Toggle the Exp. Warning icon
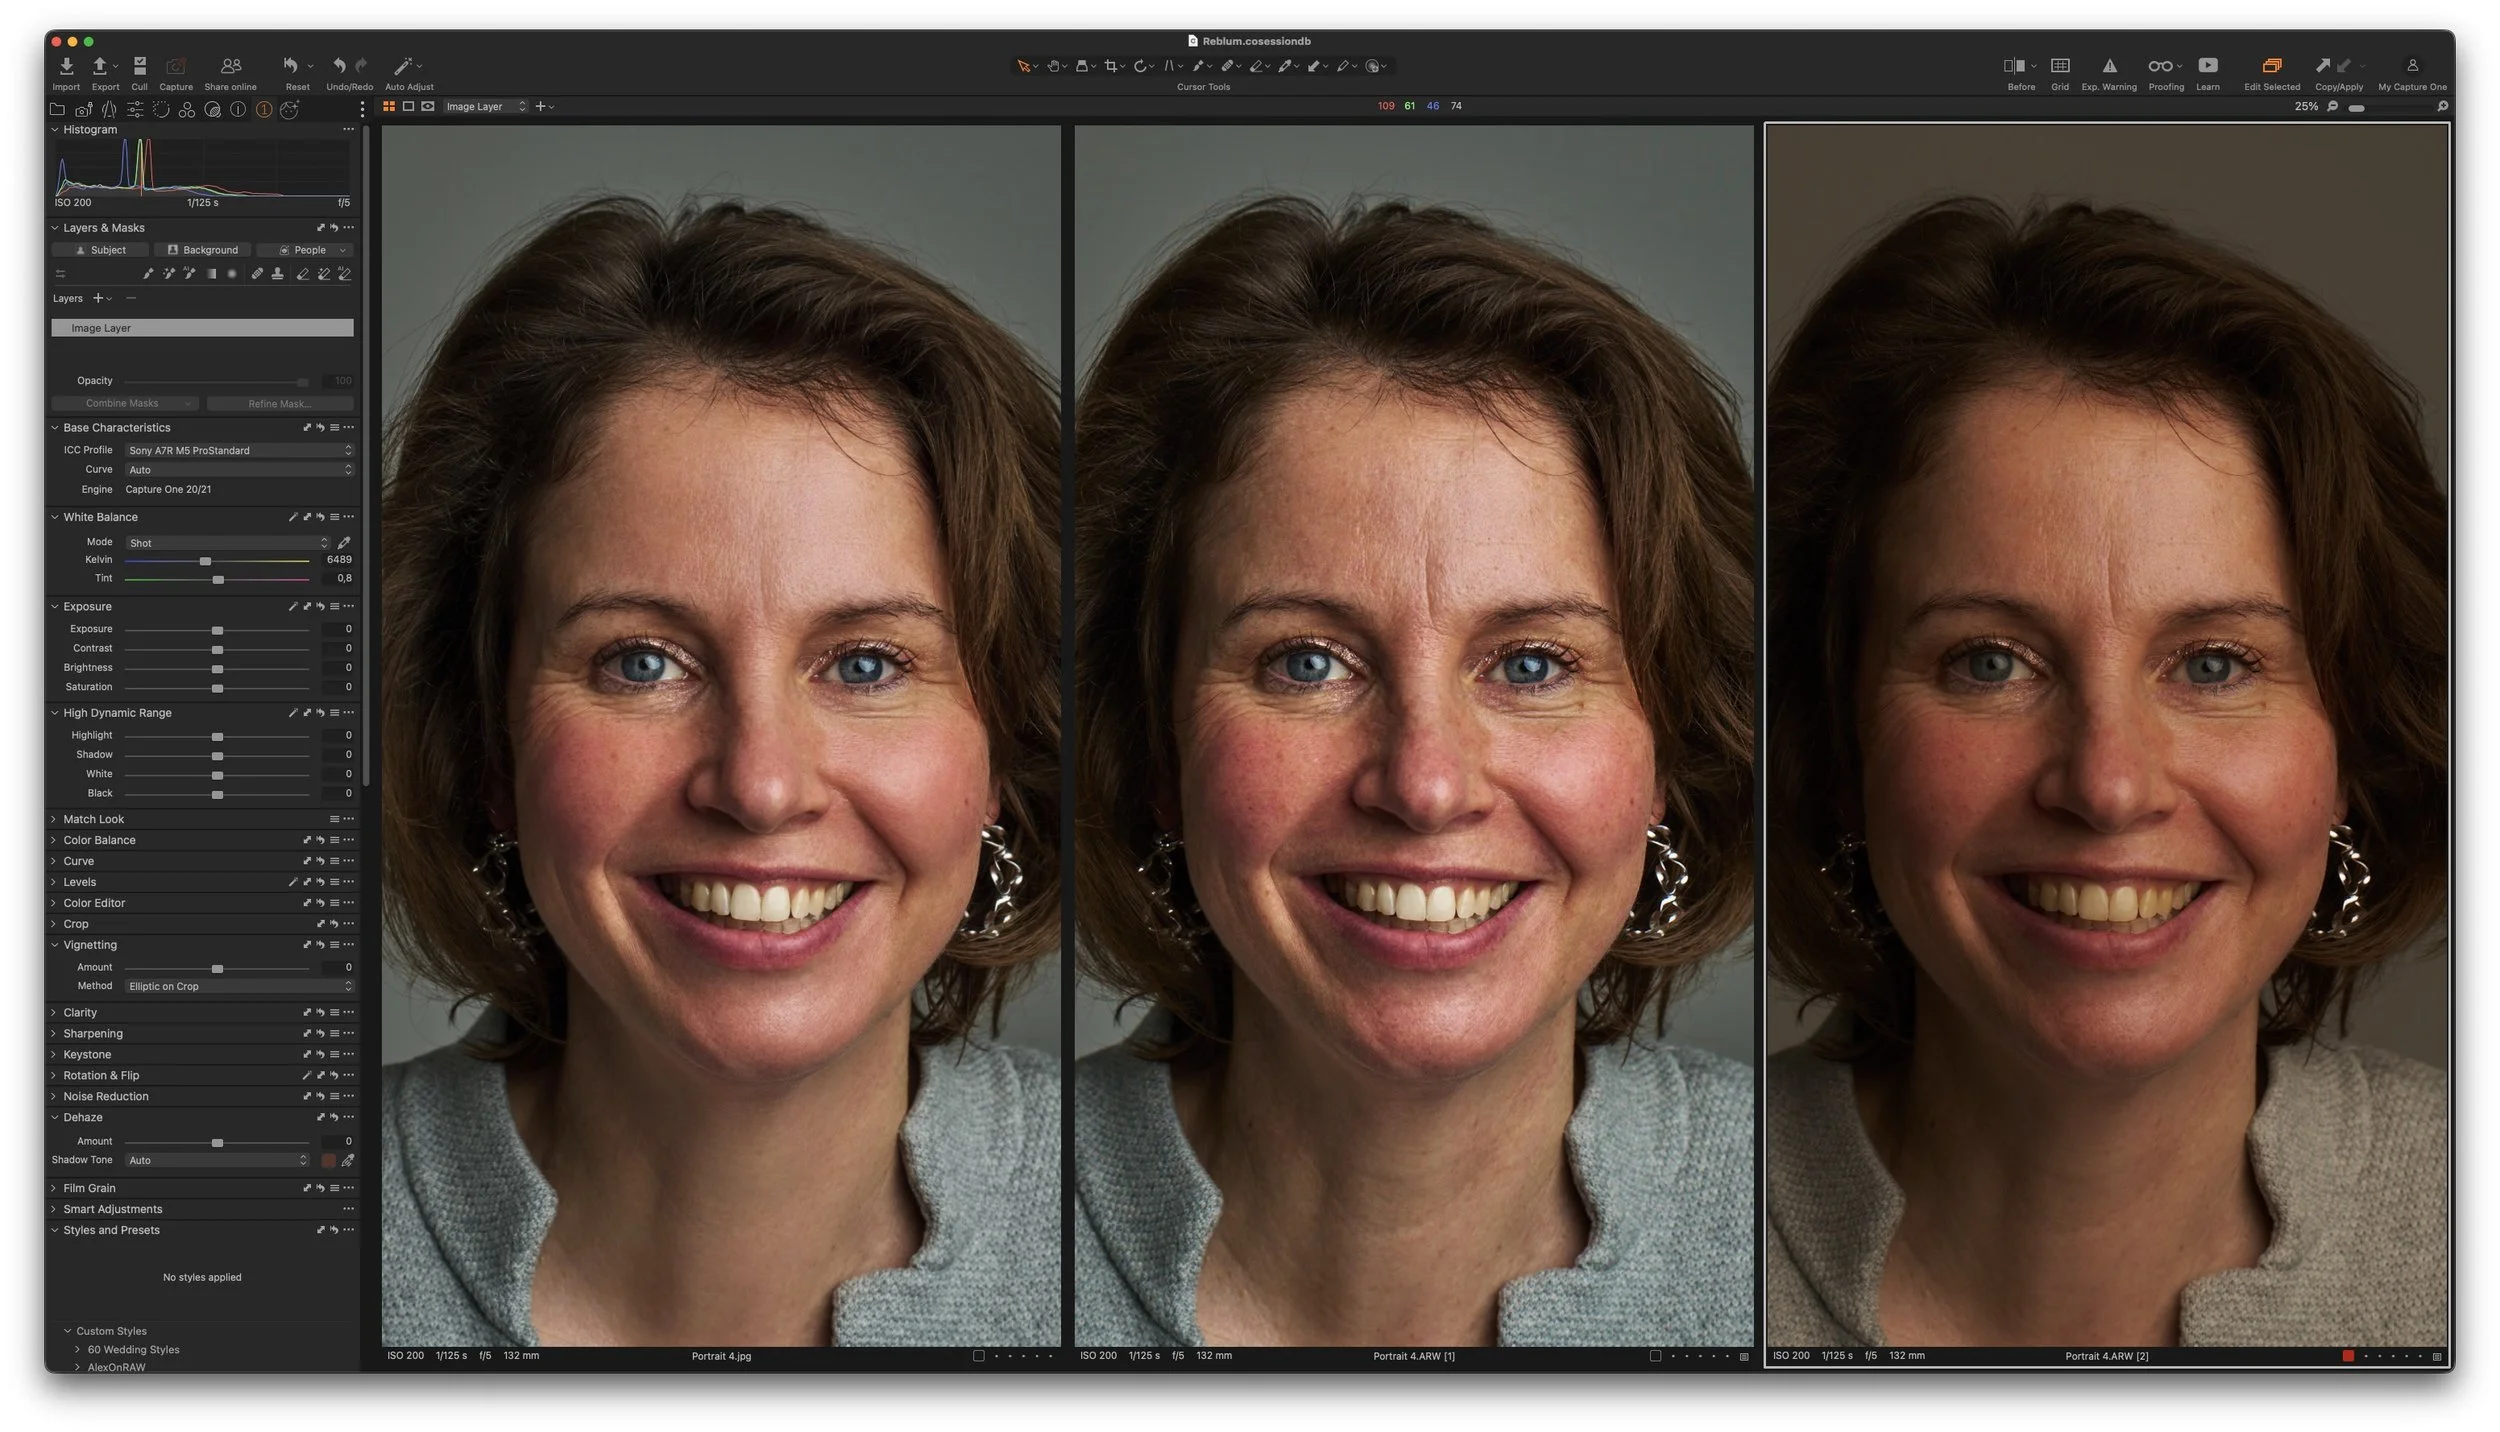2500x1432 pixels. pyautogui.click(x=2109, y=66)
